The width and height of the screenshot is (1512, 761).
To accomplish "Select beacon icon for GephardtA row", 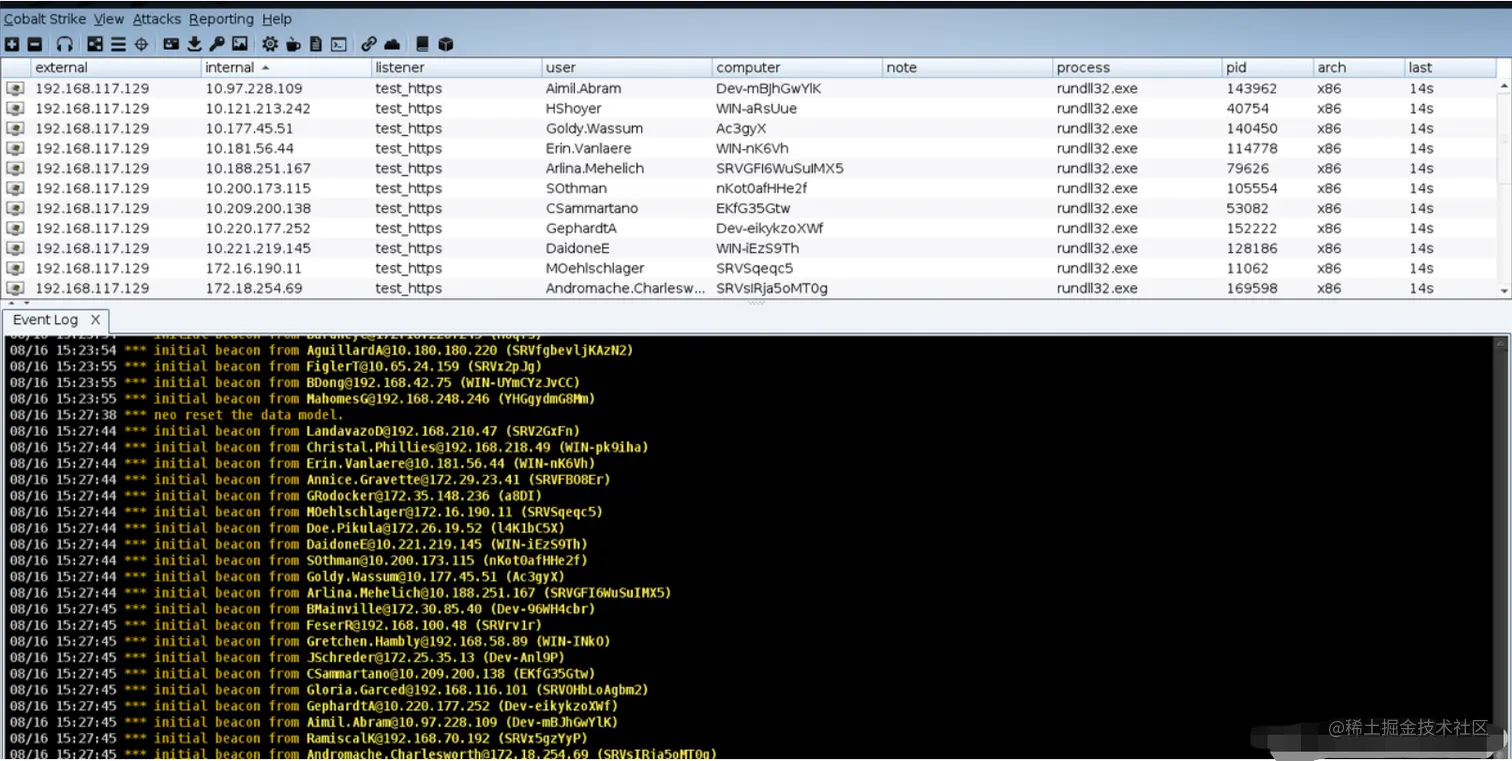I will (15, 228).
